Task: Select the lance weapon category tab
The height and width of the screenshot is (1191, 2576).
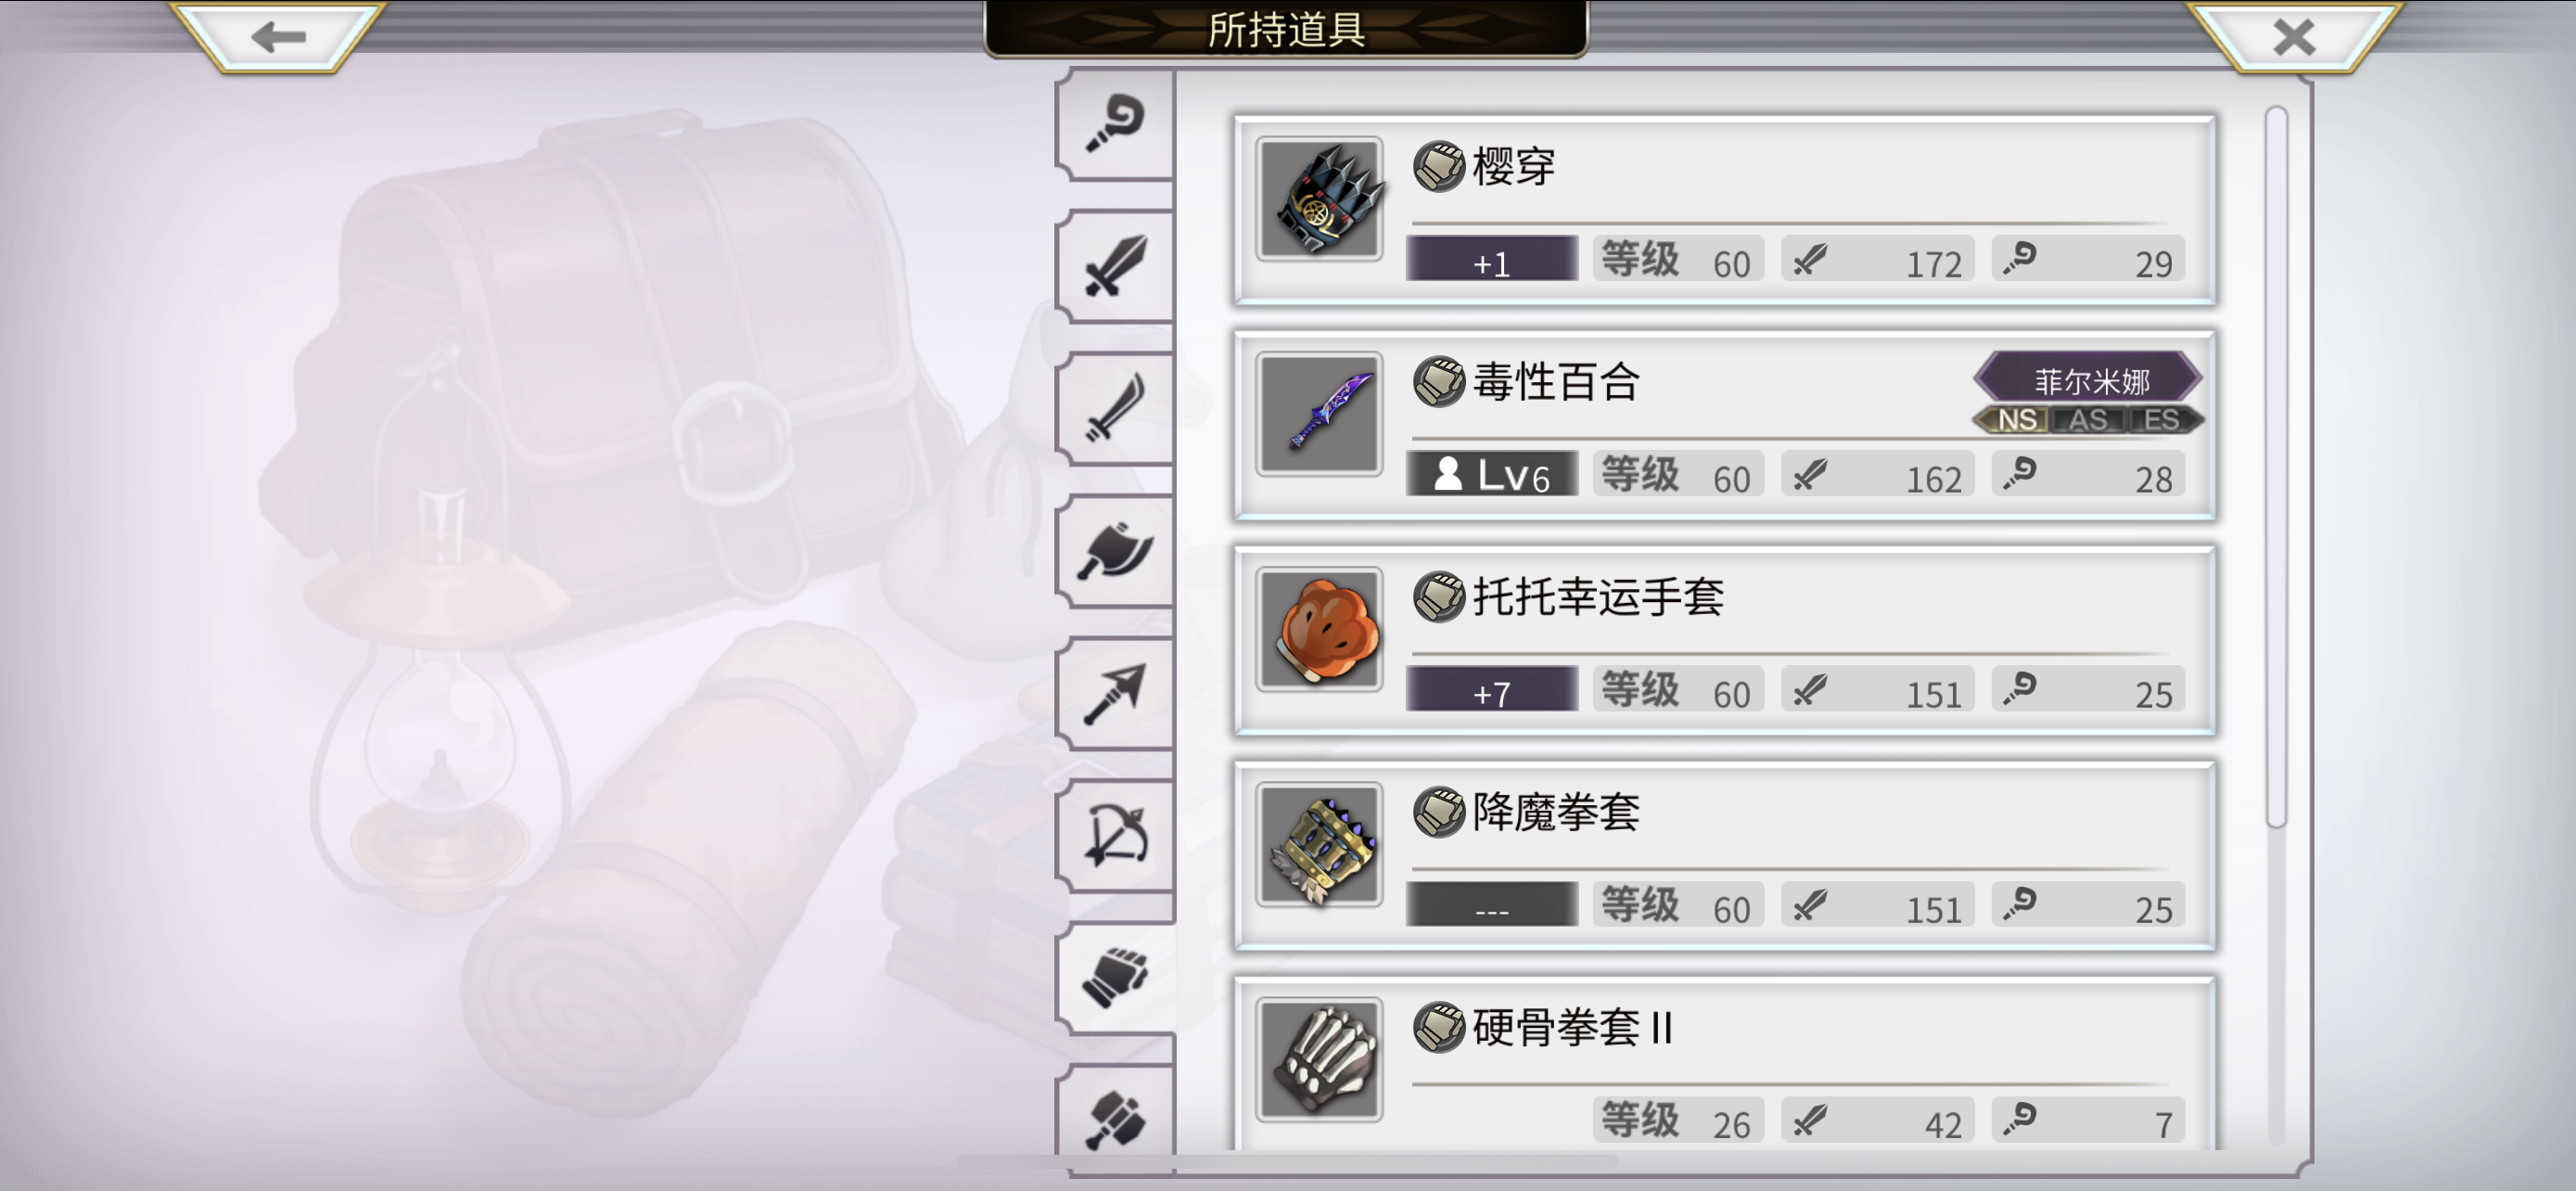Action: click(1115, 692)
